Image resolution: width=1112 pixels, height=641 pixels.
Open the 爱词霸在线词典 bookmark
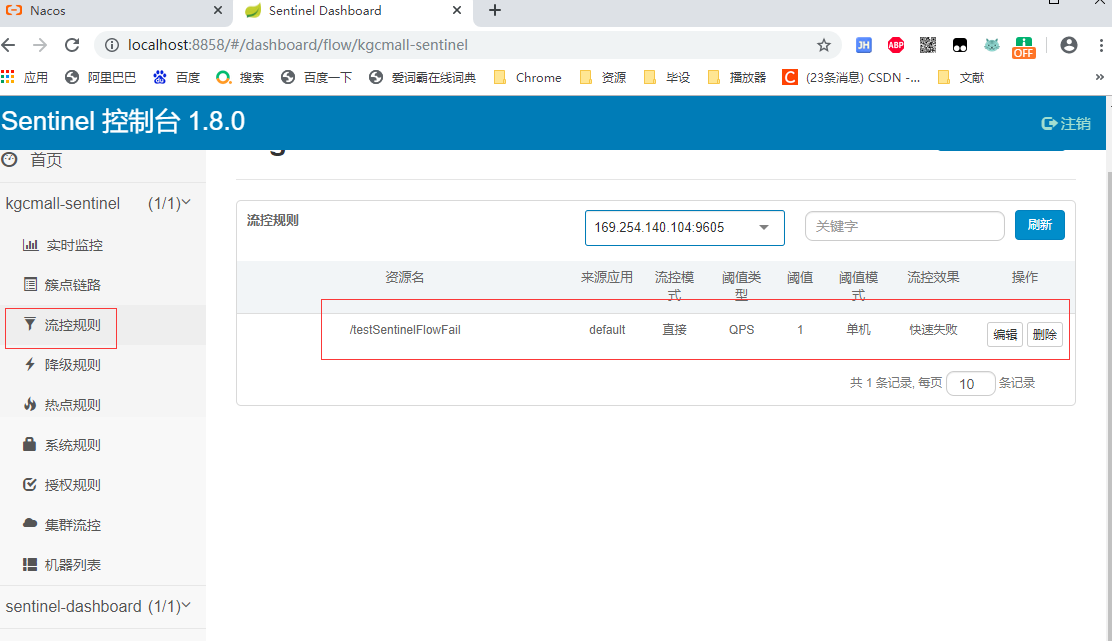pos(423,77)
